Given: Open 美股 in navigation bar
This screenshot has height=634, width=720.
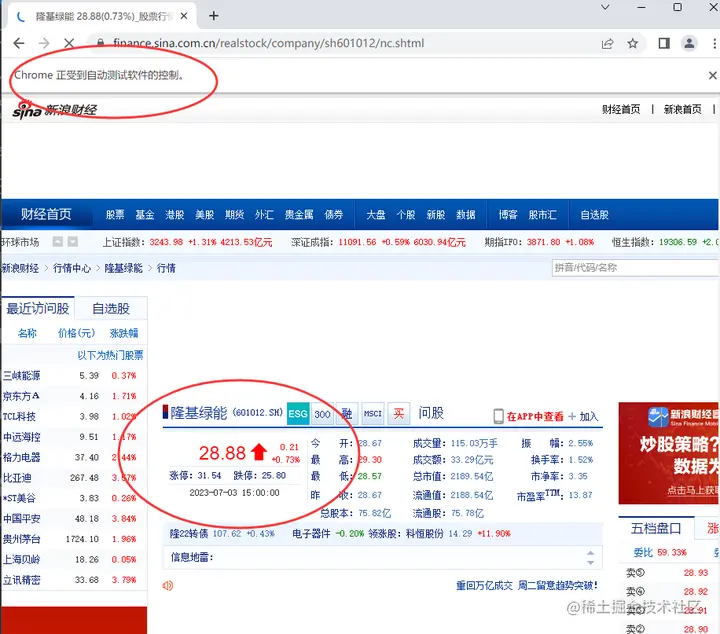Looking at the screenshot, I should click(x=204, y=214).
